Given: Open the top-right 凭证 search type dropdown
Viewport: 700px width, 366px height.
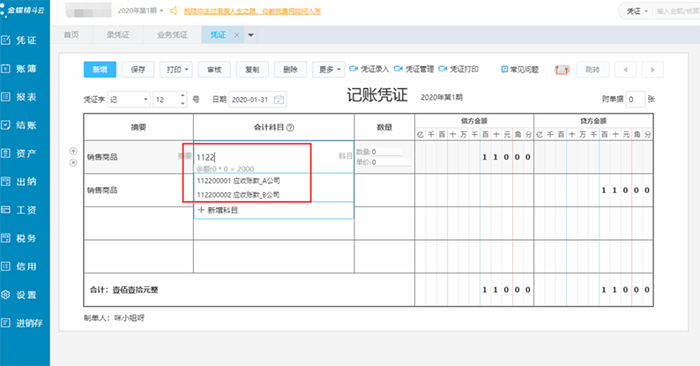Looking at the screenshot, I should [637, 11].
